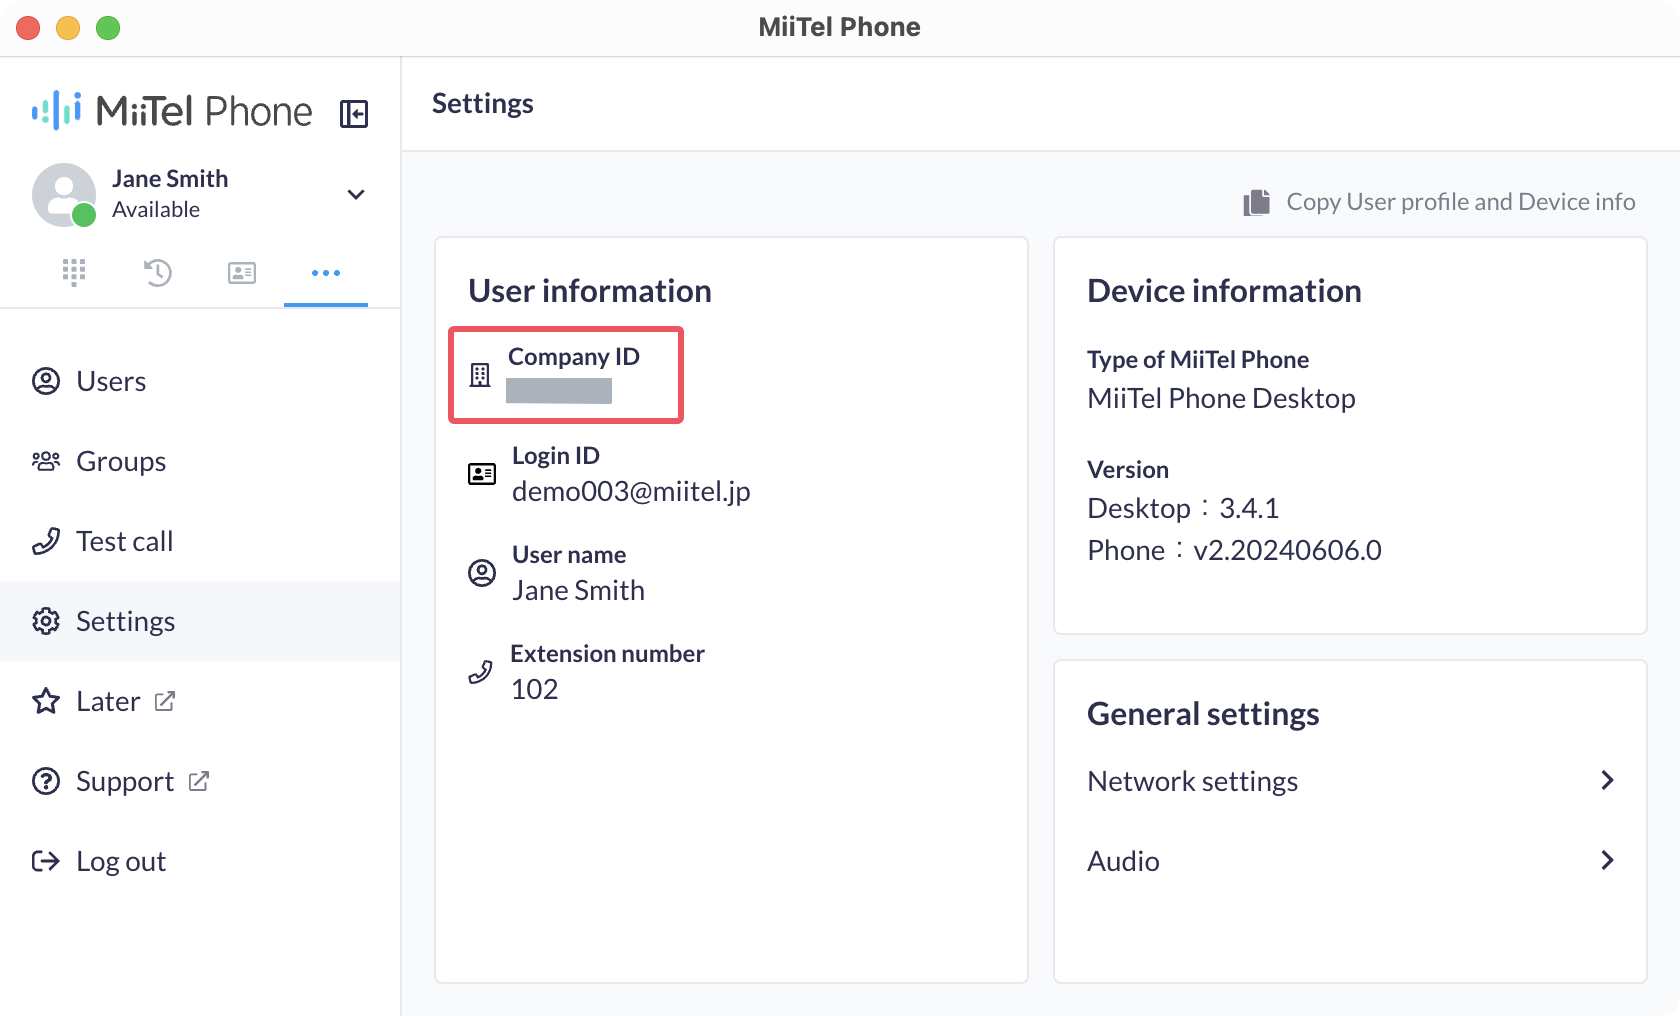Collapse the sidebar with the panel icon
The image size is (1680, 1016).
point(354,114)
